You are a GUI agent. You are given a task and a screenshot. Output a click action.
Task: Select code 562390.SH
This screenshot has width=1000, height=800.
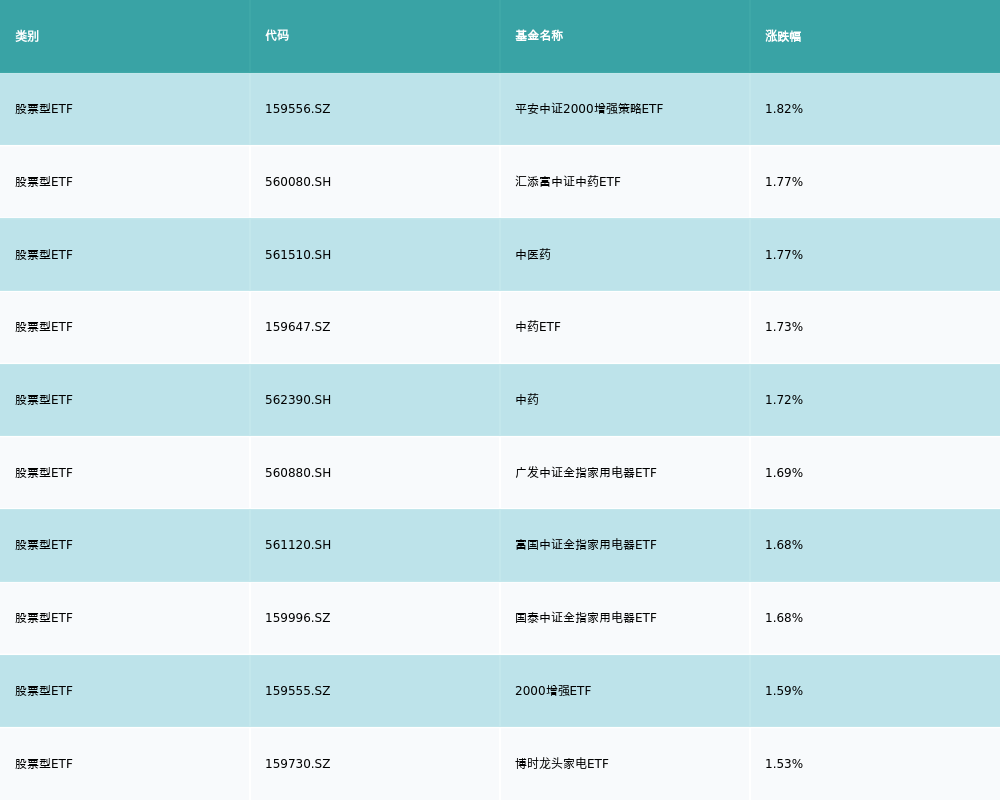tap(298, 400)
